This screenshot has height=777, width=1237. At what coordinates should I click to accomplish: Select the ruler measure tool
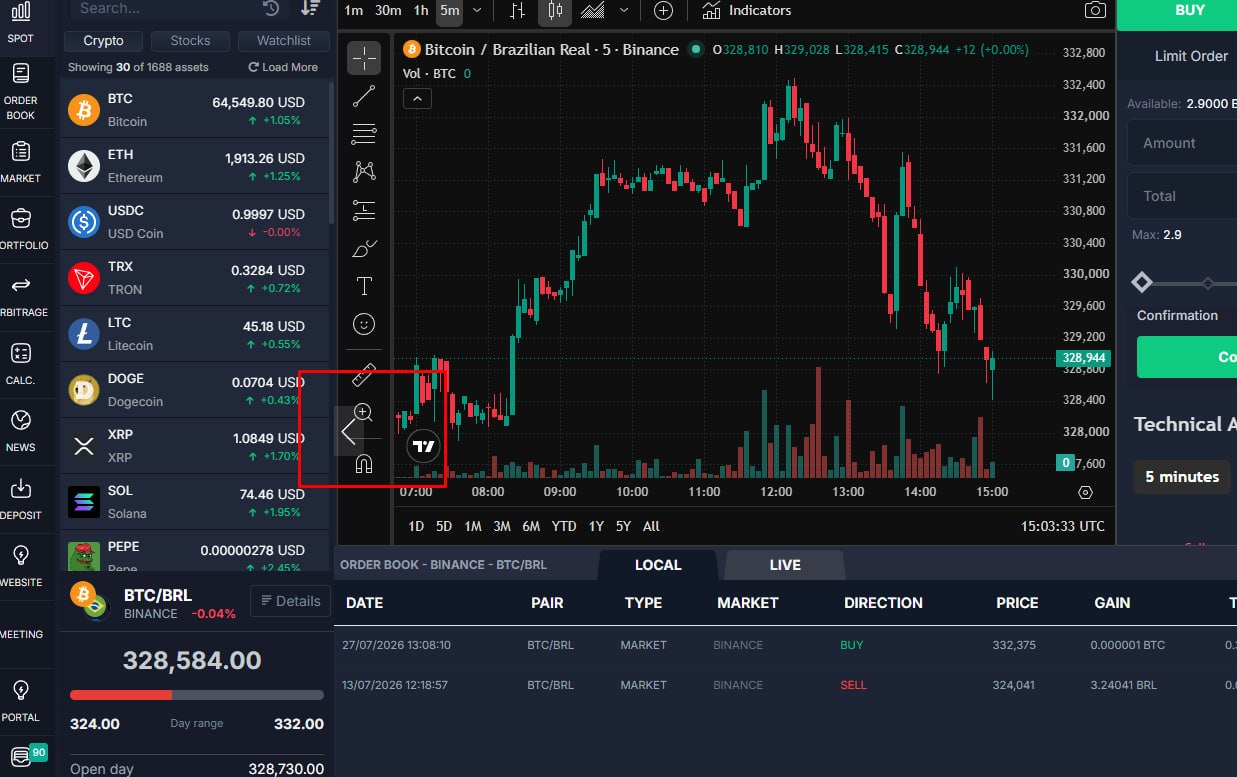pyautogui.click(x=364, y=376)
